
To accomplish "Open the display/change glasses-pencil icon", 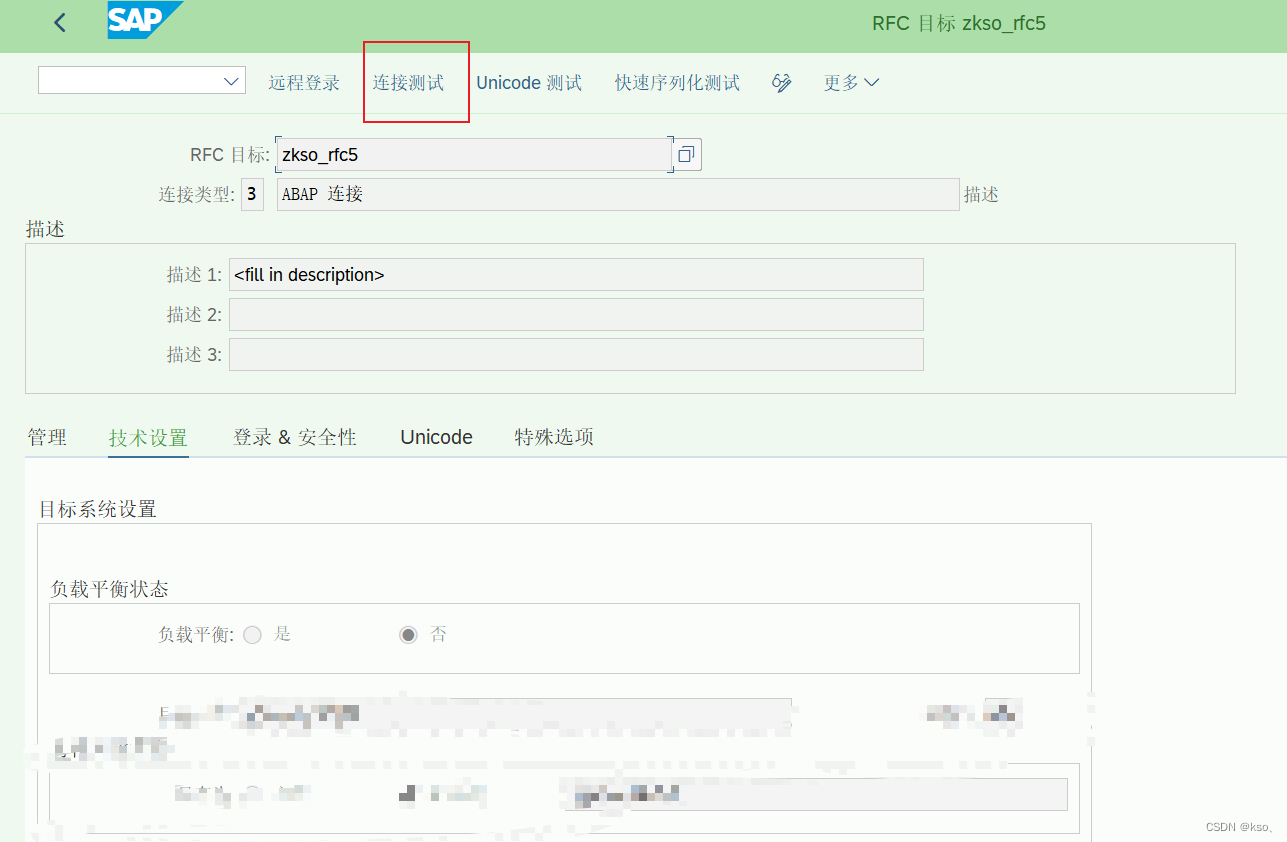I will point(782,83).
